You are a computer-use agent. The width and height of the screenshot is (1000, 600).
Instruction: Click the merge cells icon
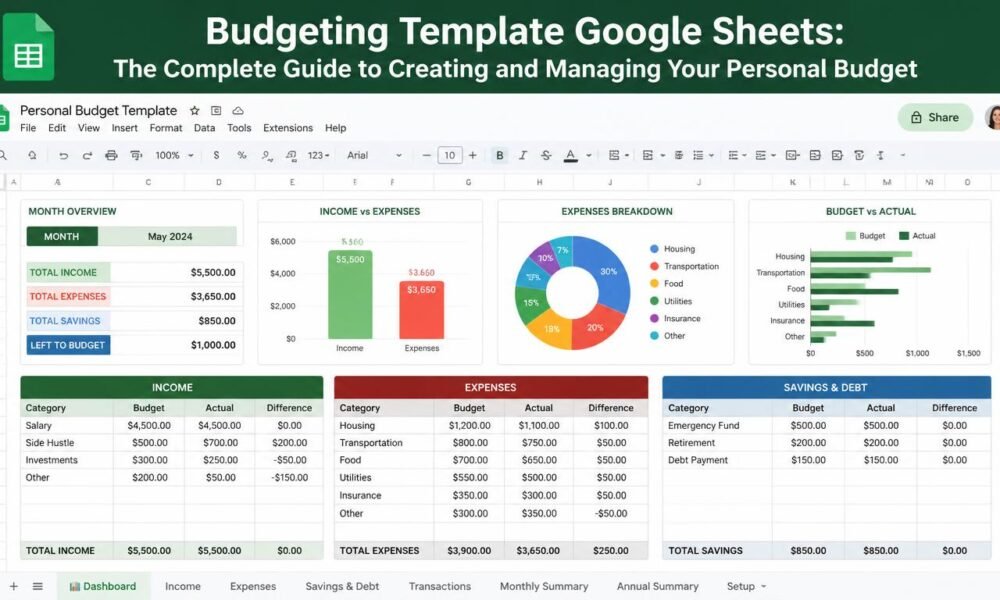647,155
